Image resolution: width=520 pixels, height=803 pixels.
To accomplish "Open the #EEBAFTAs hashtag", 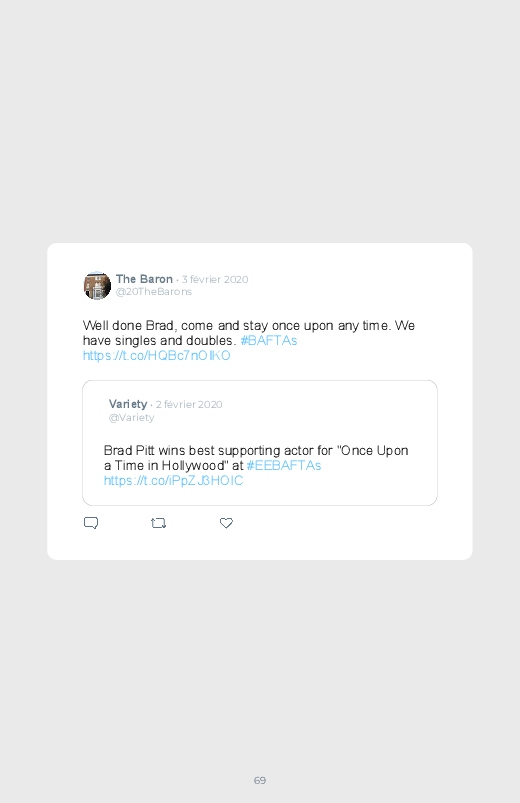I will pyautogui.click(x=284, y=466).
